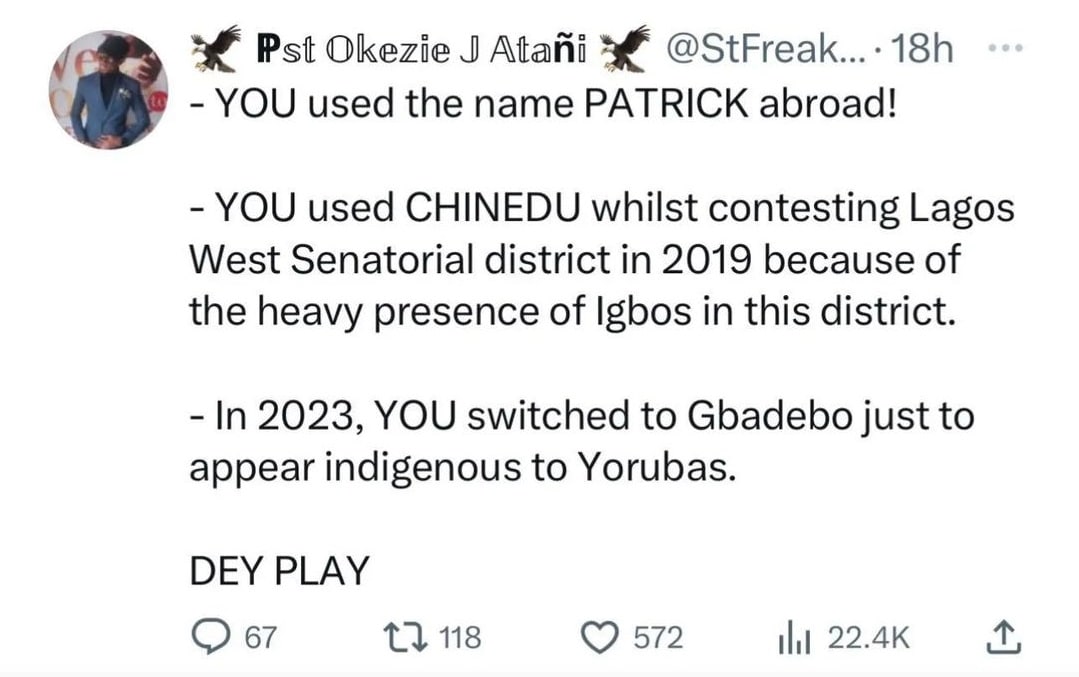Click the paragraph about CHINEDU and Lagos West

(x=600, y=260)
